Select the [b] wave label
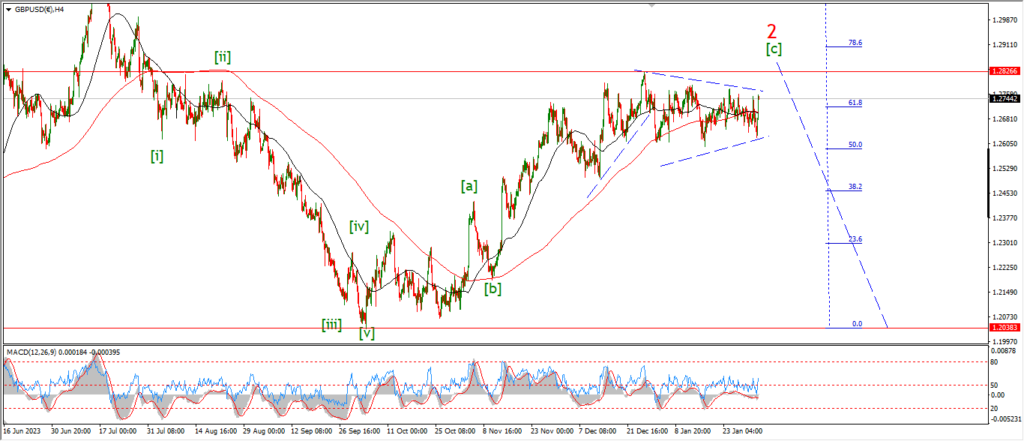1024x441 pixels. (492, 288)
